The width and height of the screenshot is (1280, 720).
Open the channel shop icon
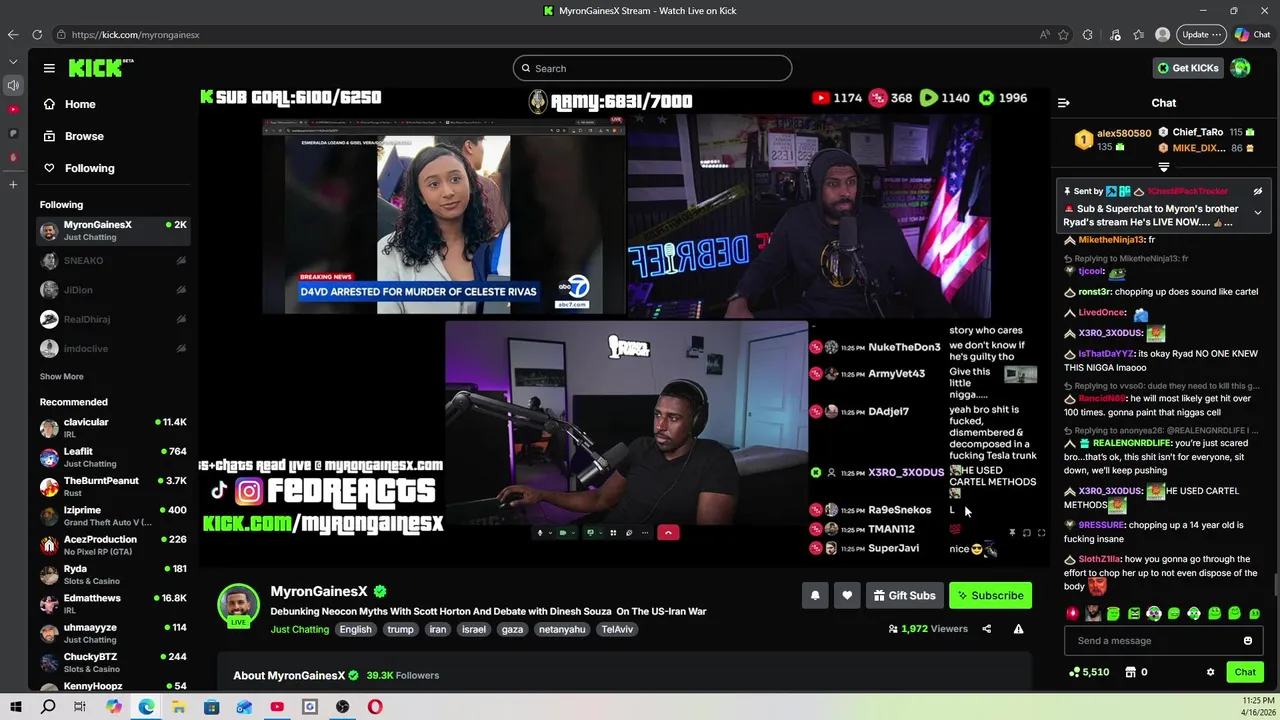coord(1130,672)
